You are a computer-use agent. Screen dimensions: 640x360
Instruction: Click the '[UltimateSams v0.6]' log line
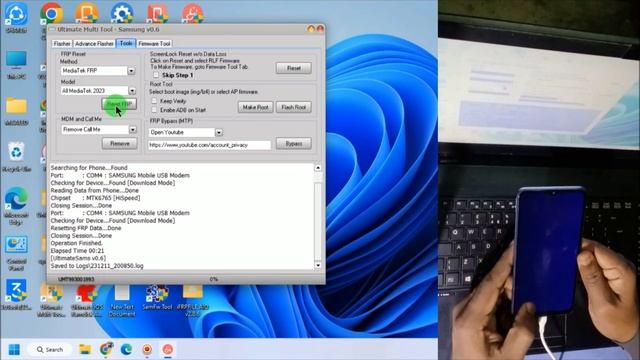click(x=78, y=258)
